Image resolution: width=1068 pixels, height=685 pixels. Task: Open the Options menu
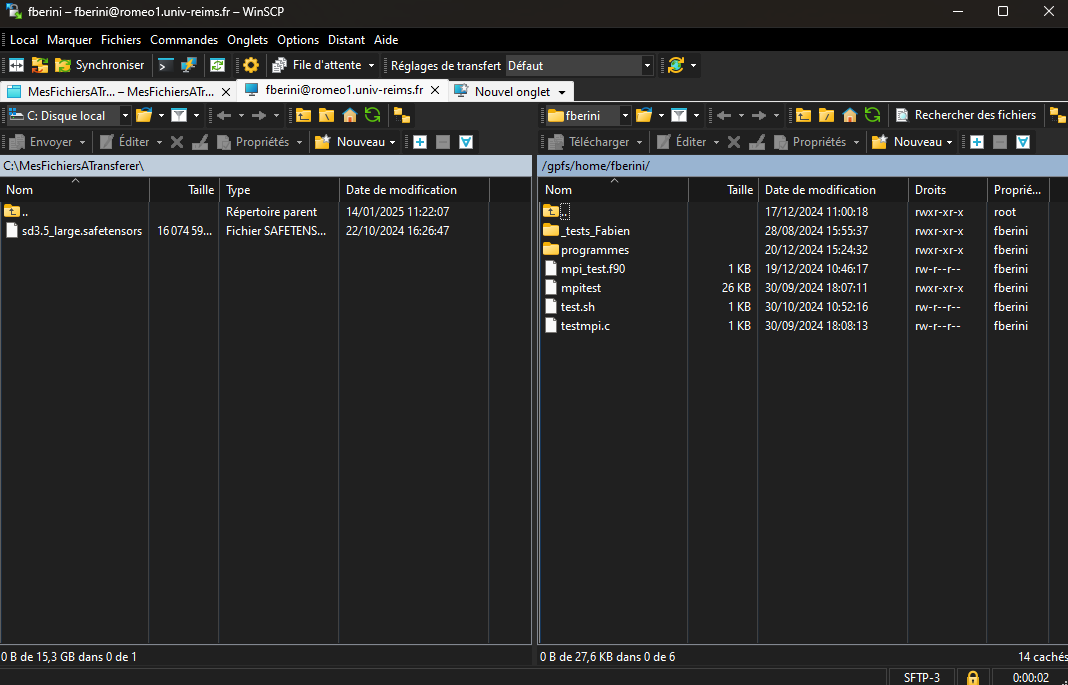(298, 39)
